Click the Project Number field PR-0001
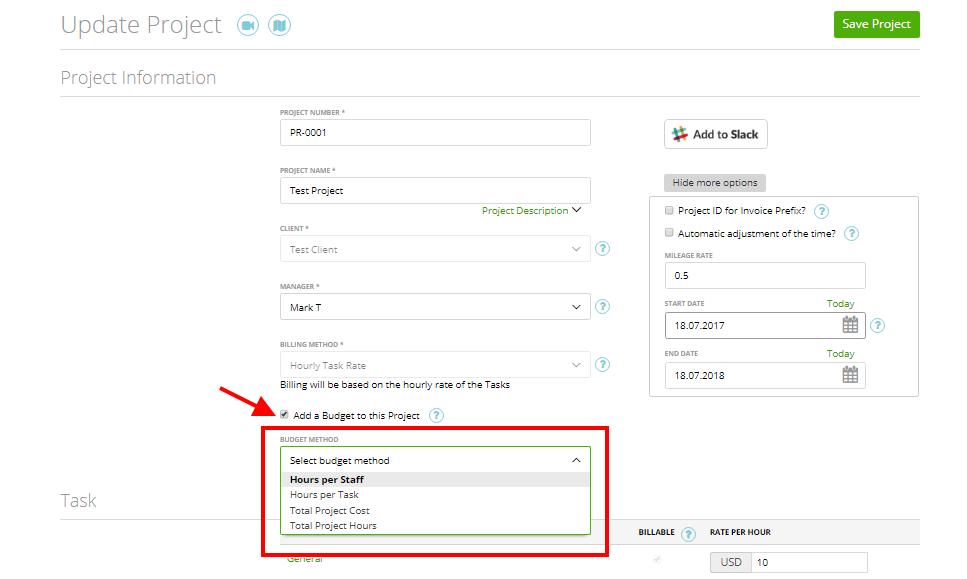The width and height of the screenshot is (967, 579). tap(435, 133)
